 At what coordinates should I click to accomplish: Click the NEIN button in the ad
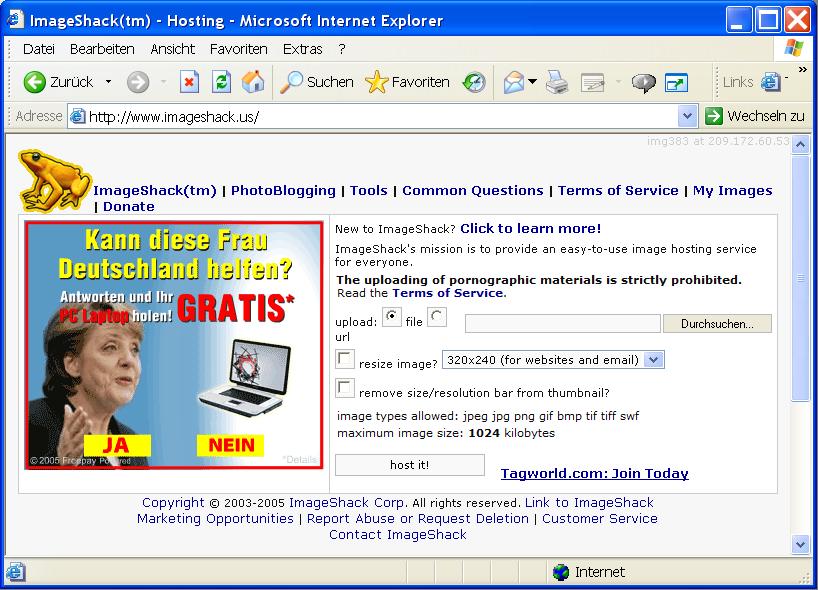click(231, 445)
